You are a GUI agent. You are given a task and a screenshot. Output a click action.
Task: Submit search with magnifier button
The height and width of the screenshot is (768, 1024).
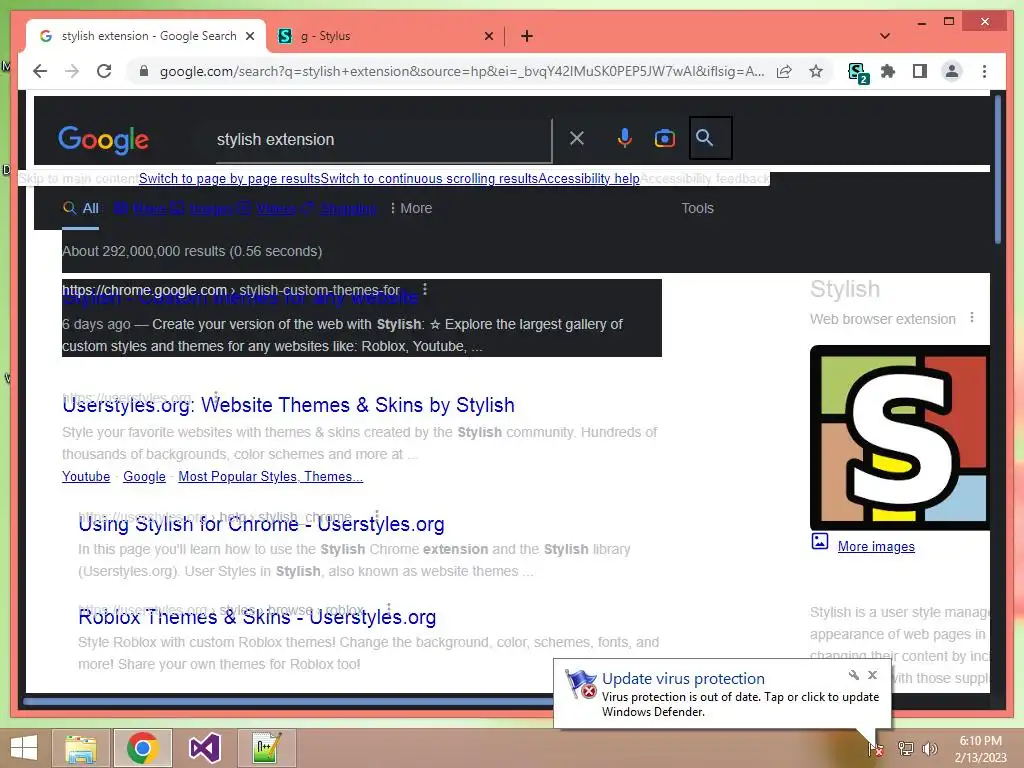click(x=711, y=138)
